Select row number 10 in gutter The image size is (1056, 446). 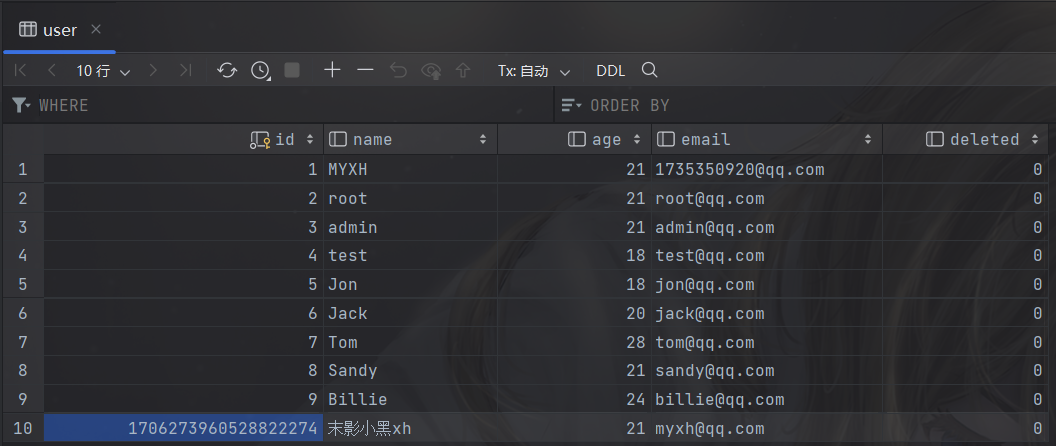point(23,428)
